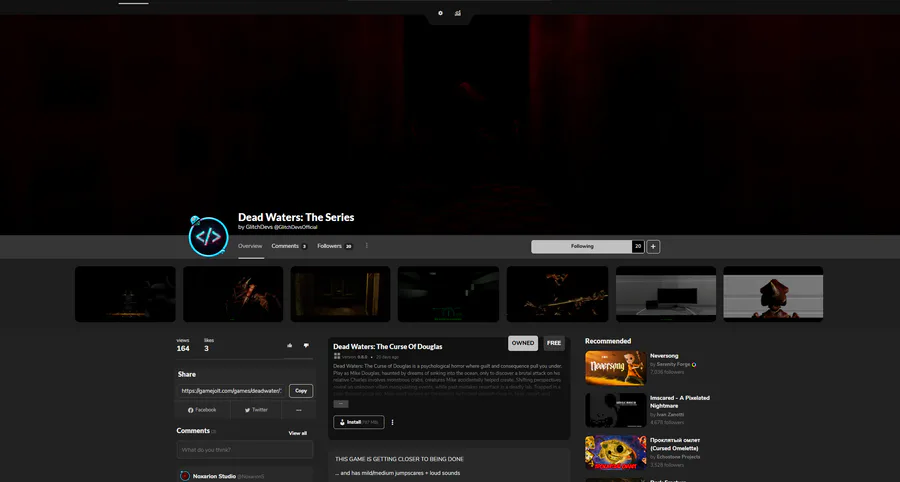900x482 pixels.
Task: Click the FREE price tag
Action: tap(554, 343)
